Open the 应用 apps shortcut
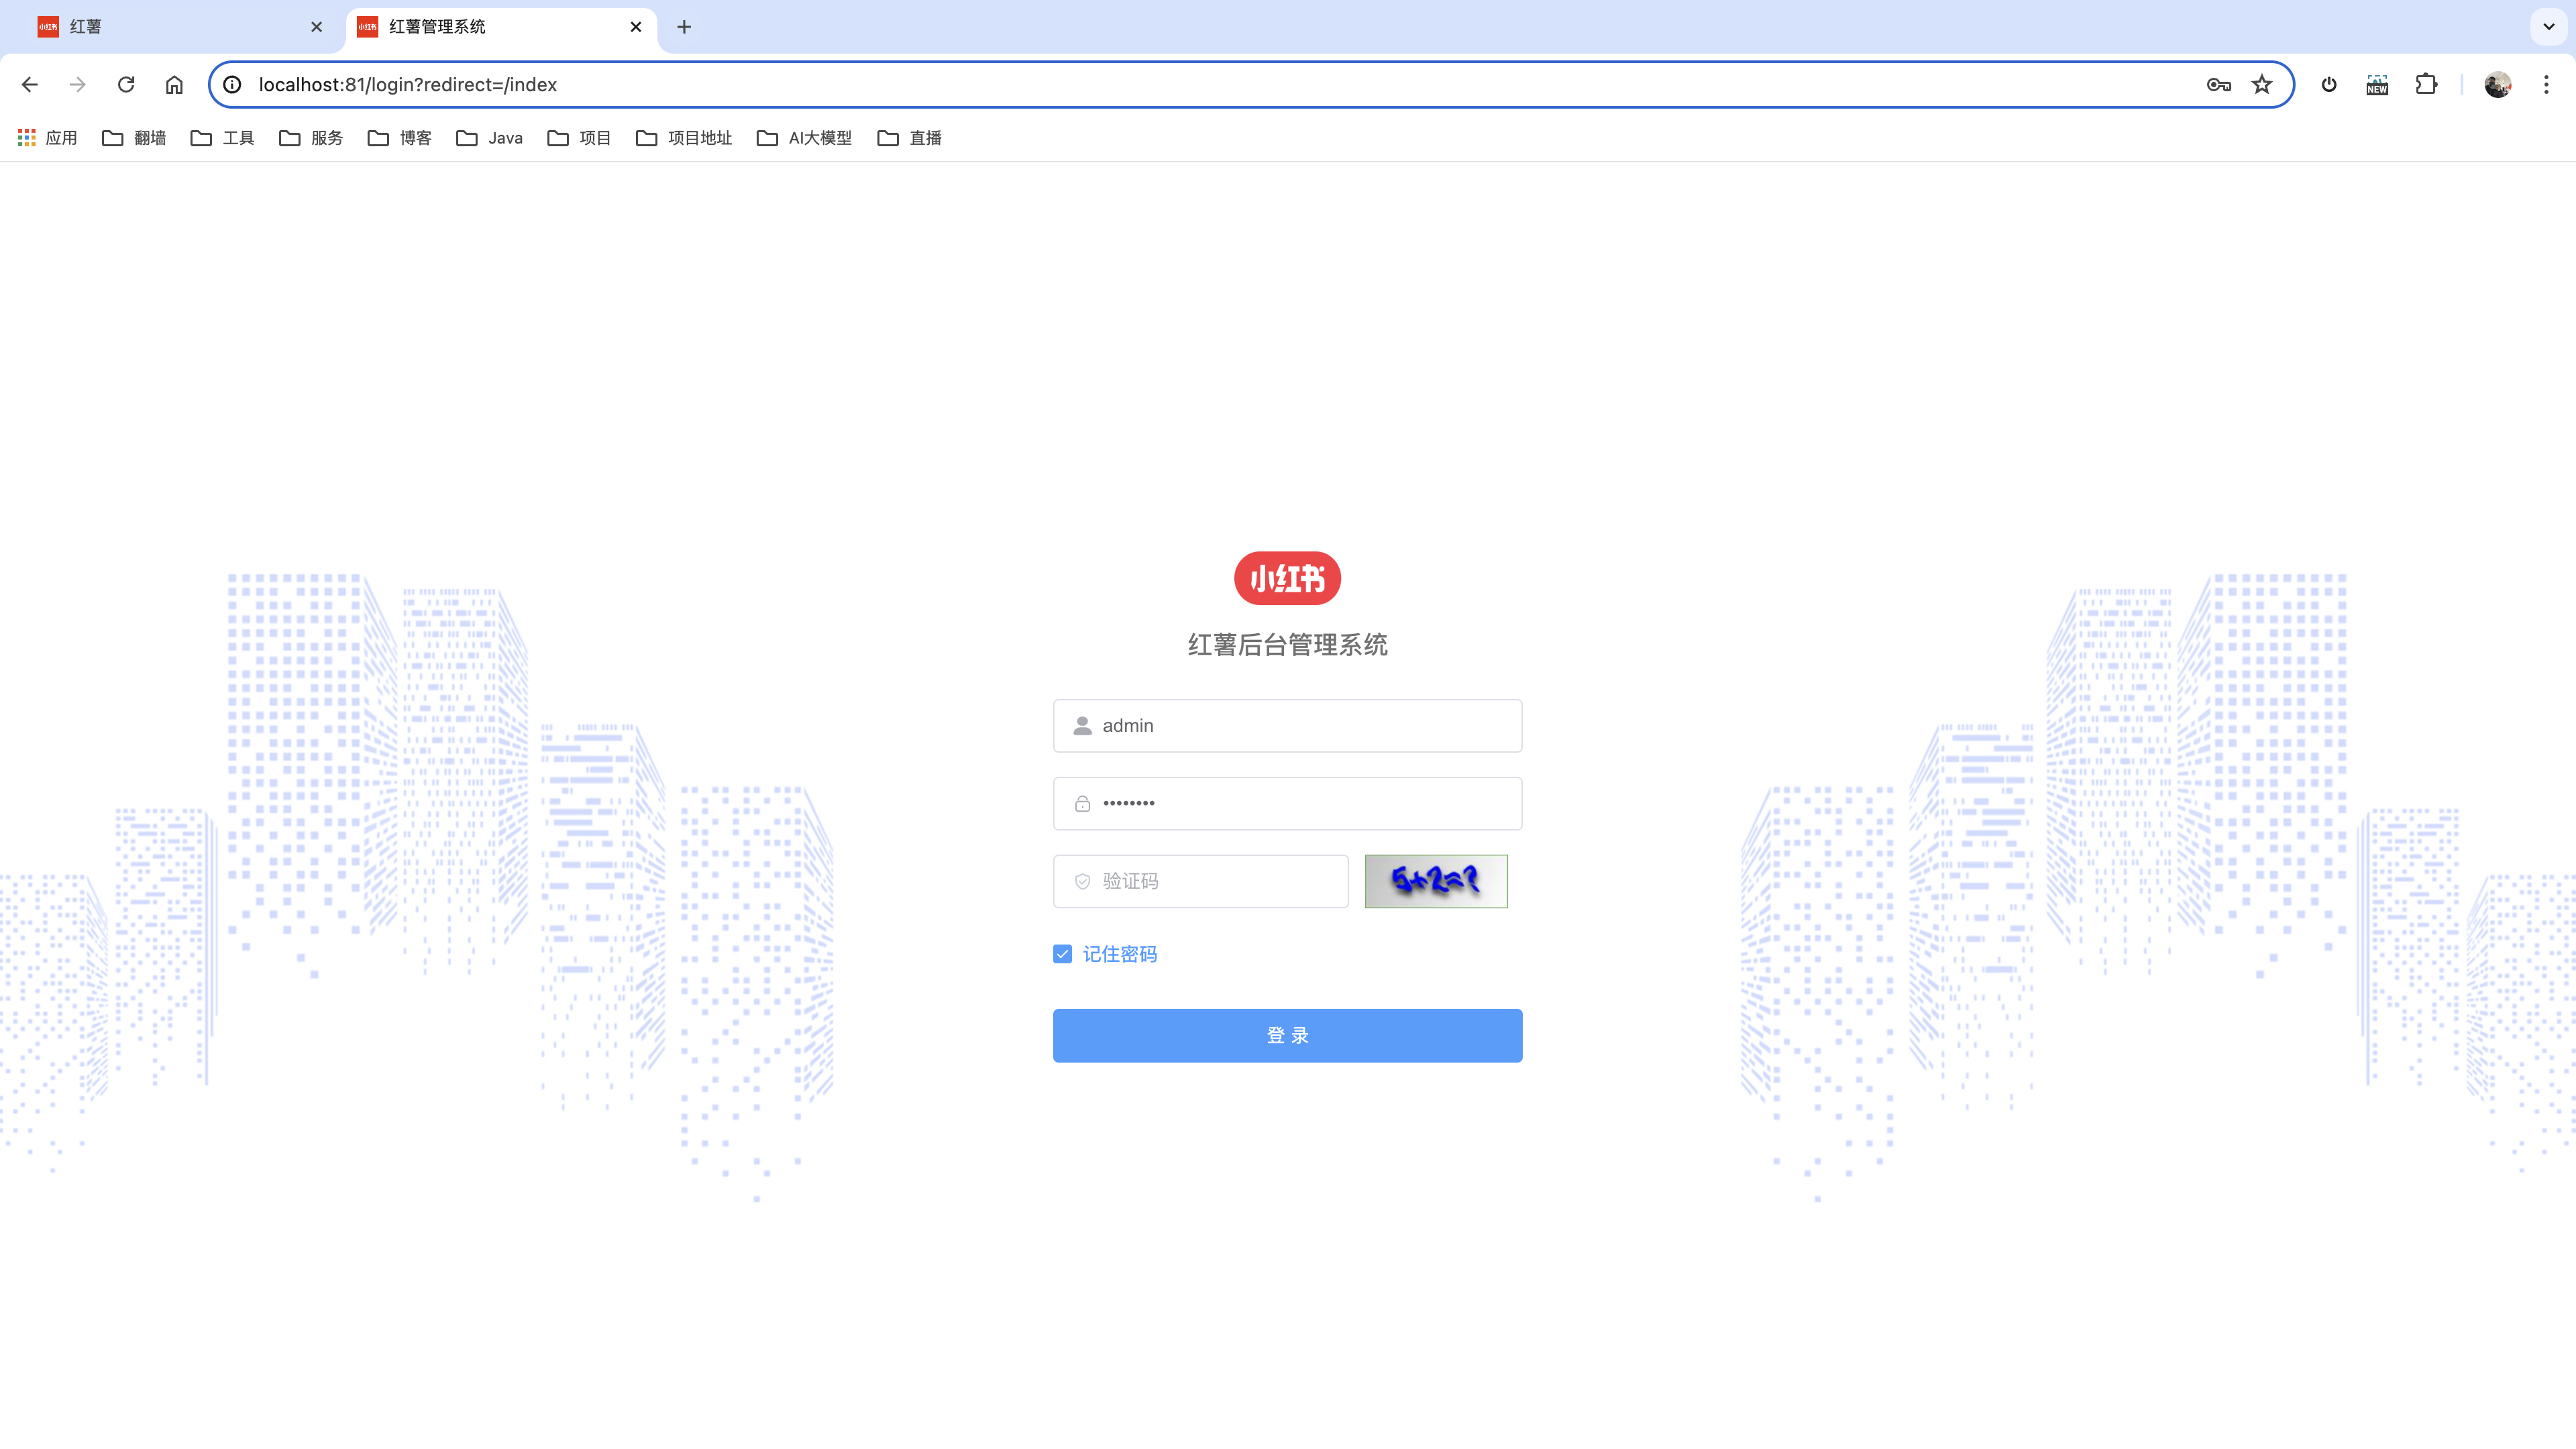2576x1449 pixels. (x=47, y=138)
